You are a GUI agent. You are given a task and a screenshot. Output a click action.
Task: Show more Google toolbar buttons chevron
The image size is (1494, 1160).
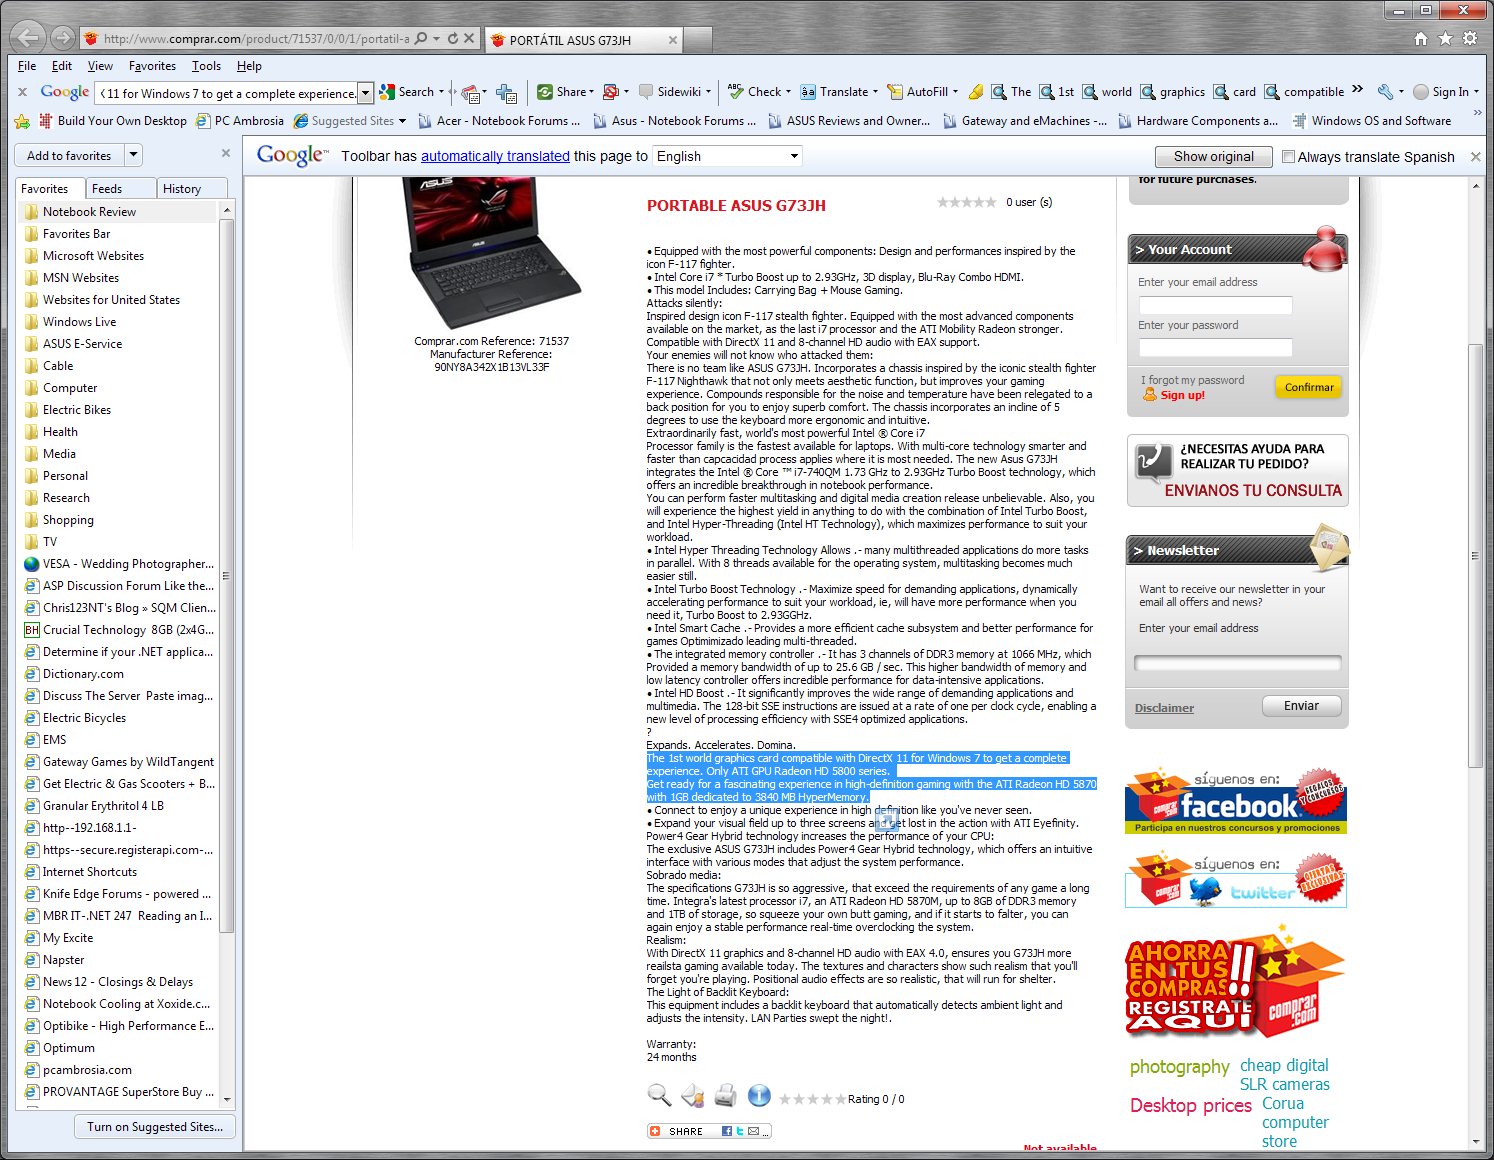click(x=1357, y=90)
